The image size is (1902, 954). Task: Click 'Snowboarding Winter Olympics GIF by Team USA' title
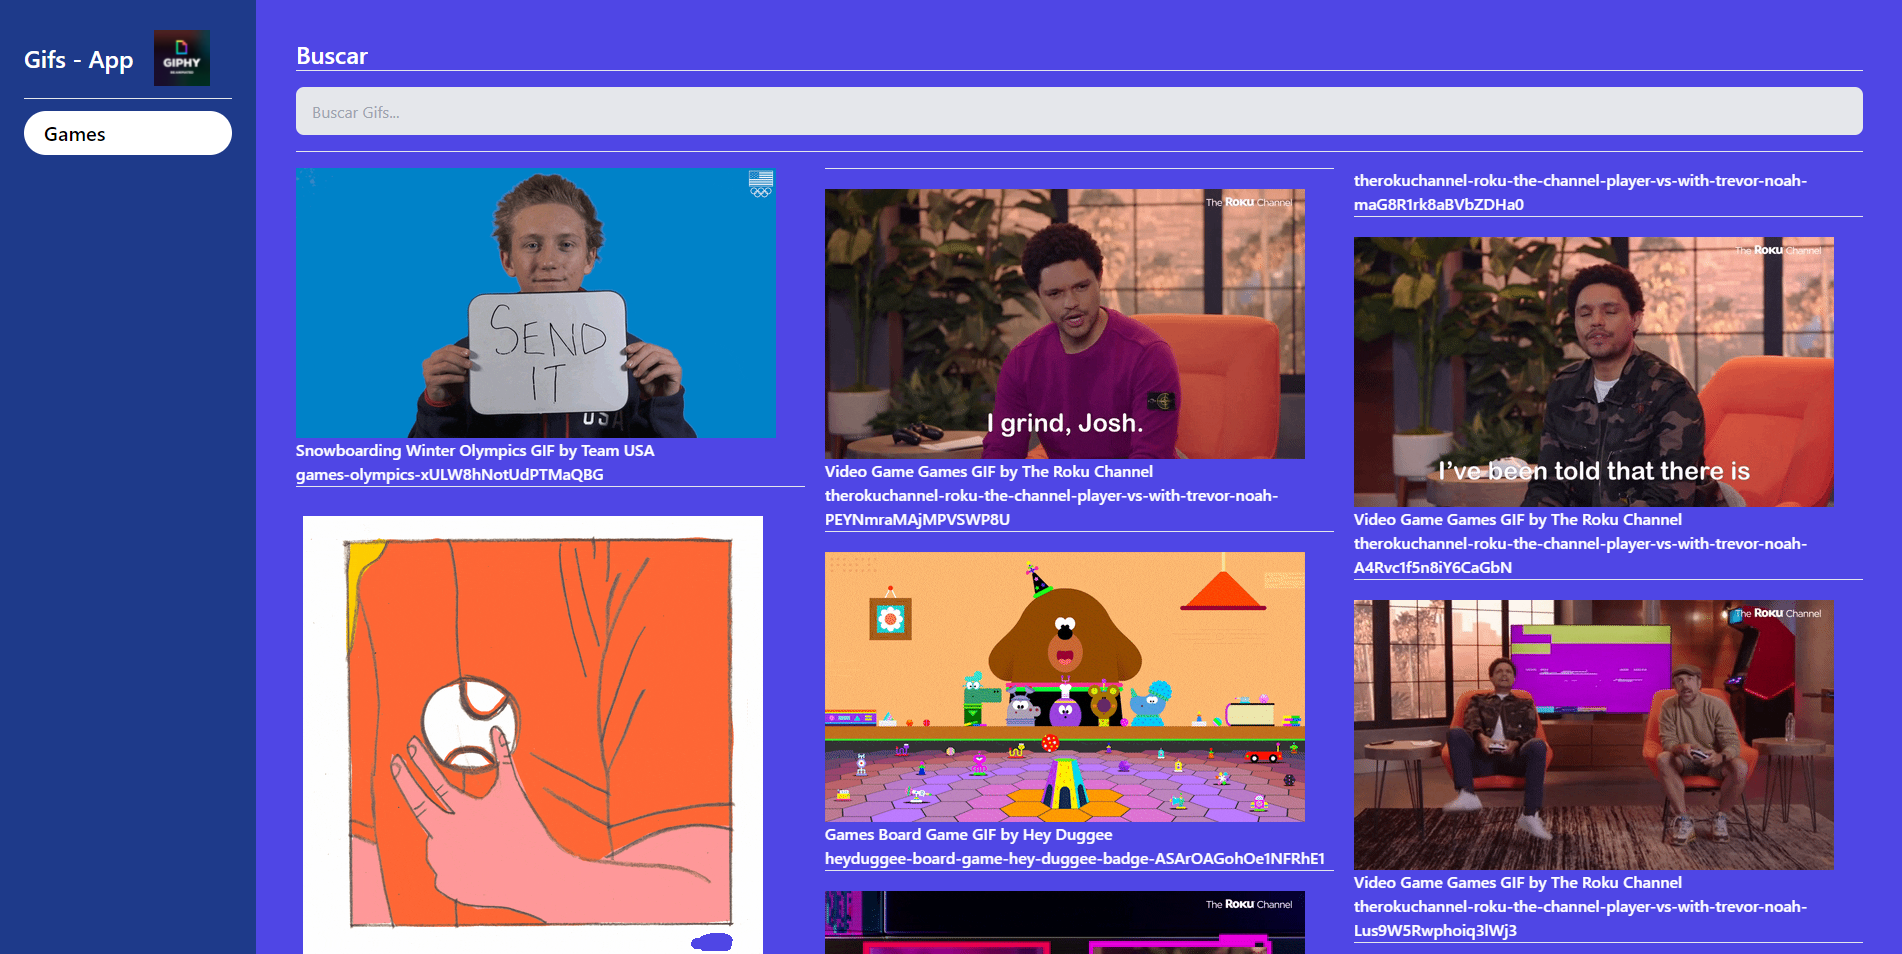[475, 451]
